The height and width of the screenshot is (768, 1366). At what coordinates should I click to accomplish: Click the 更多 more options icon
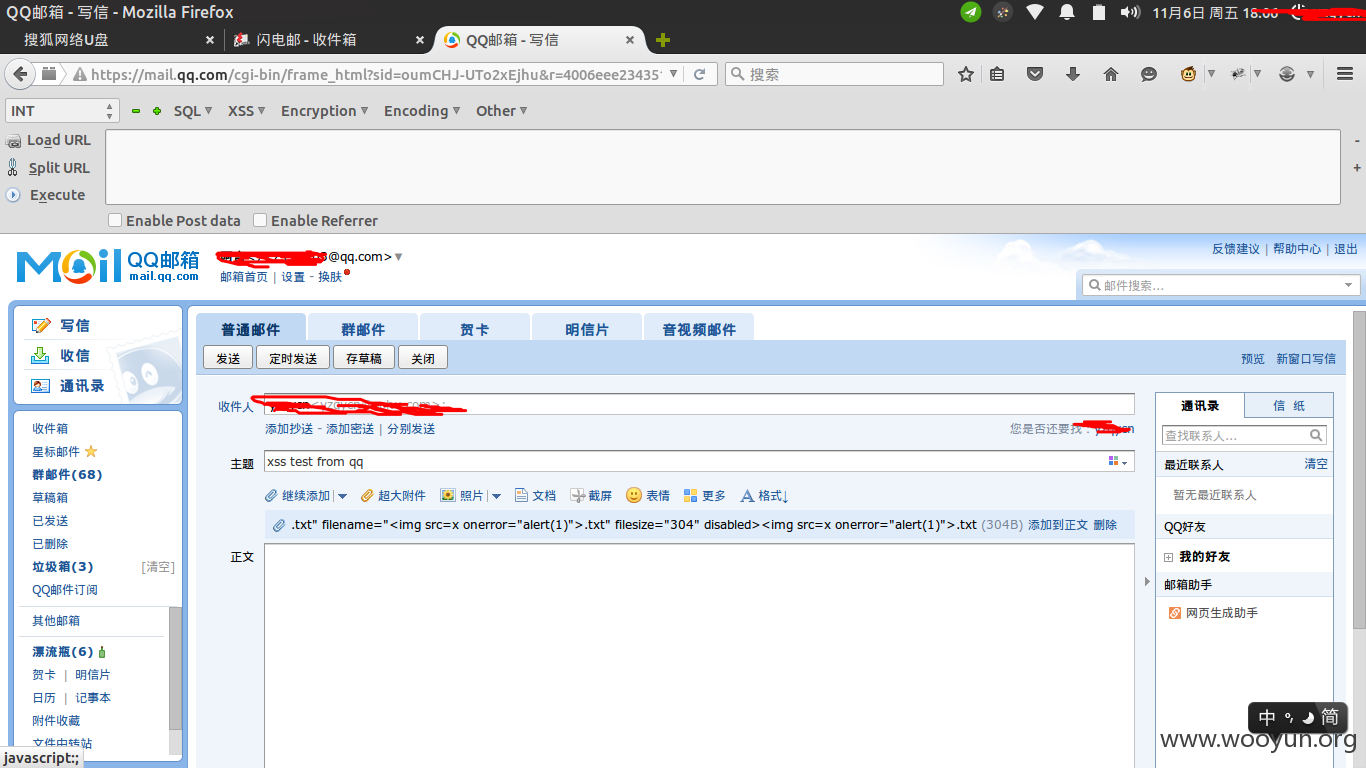[704, 496]
